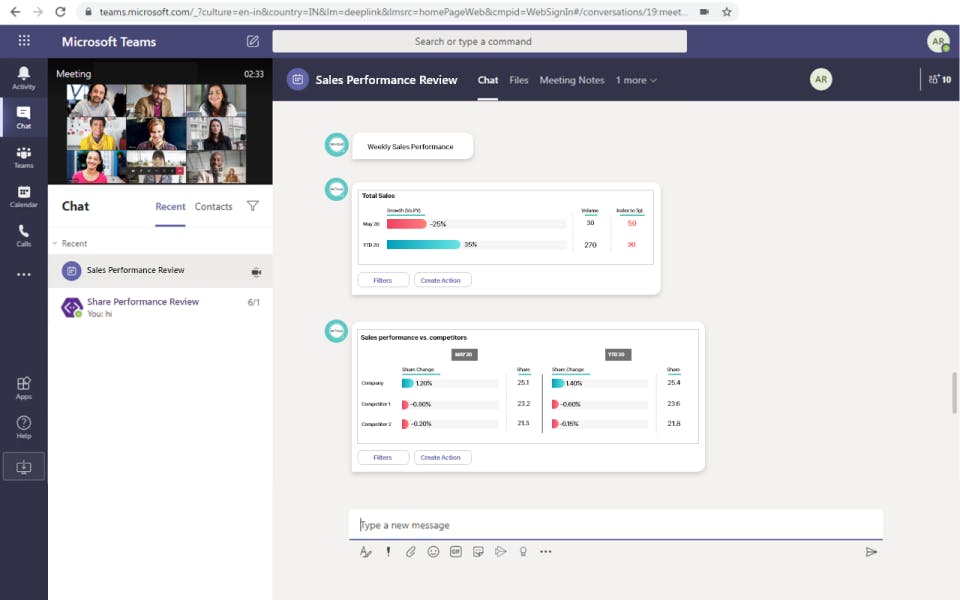This screenshot has width=960, height=600.
Task: Click the 'Type a new message' field
Action: [615, 525]
